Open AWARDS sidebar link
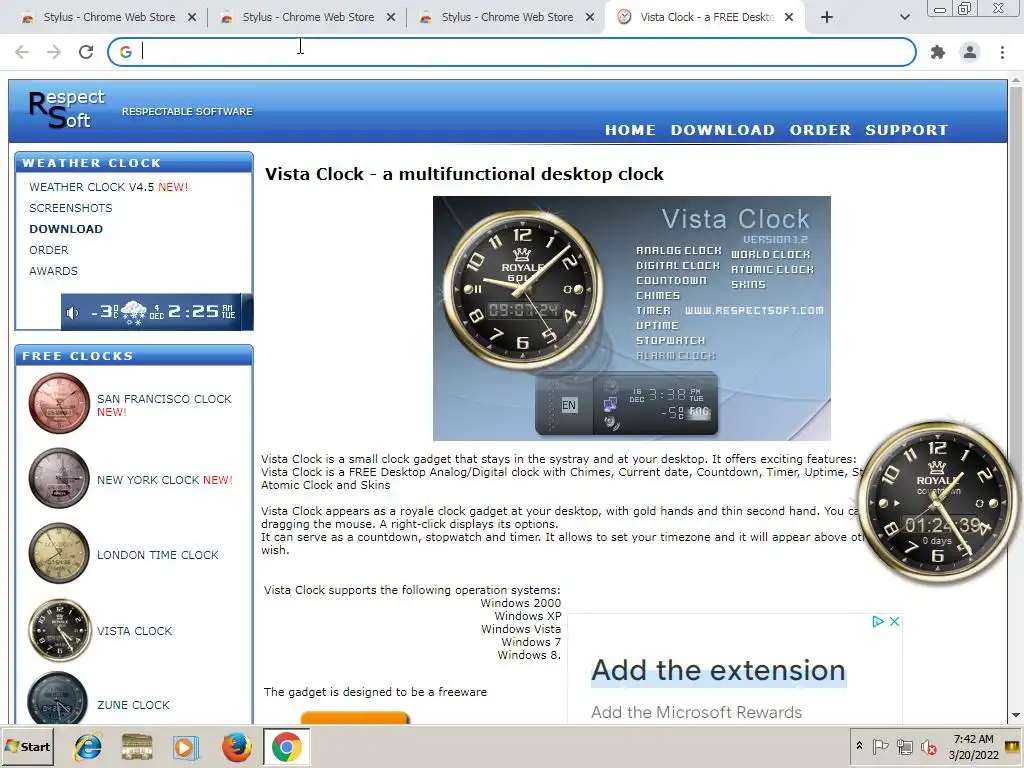1024x768 pixels. [x=53, y=271]
